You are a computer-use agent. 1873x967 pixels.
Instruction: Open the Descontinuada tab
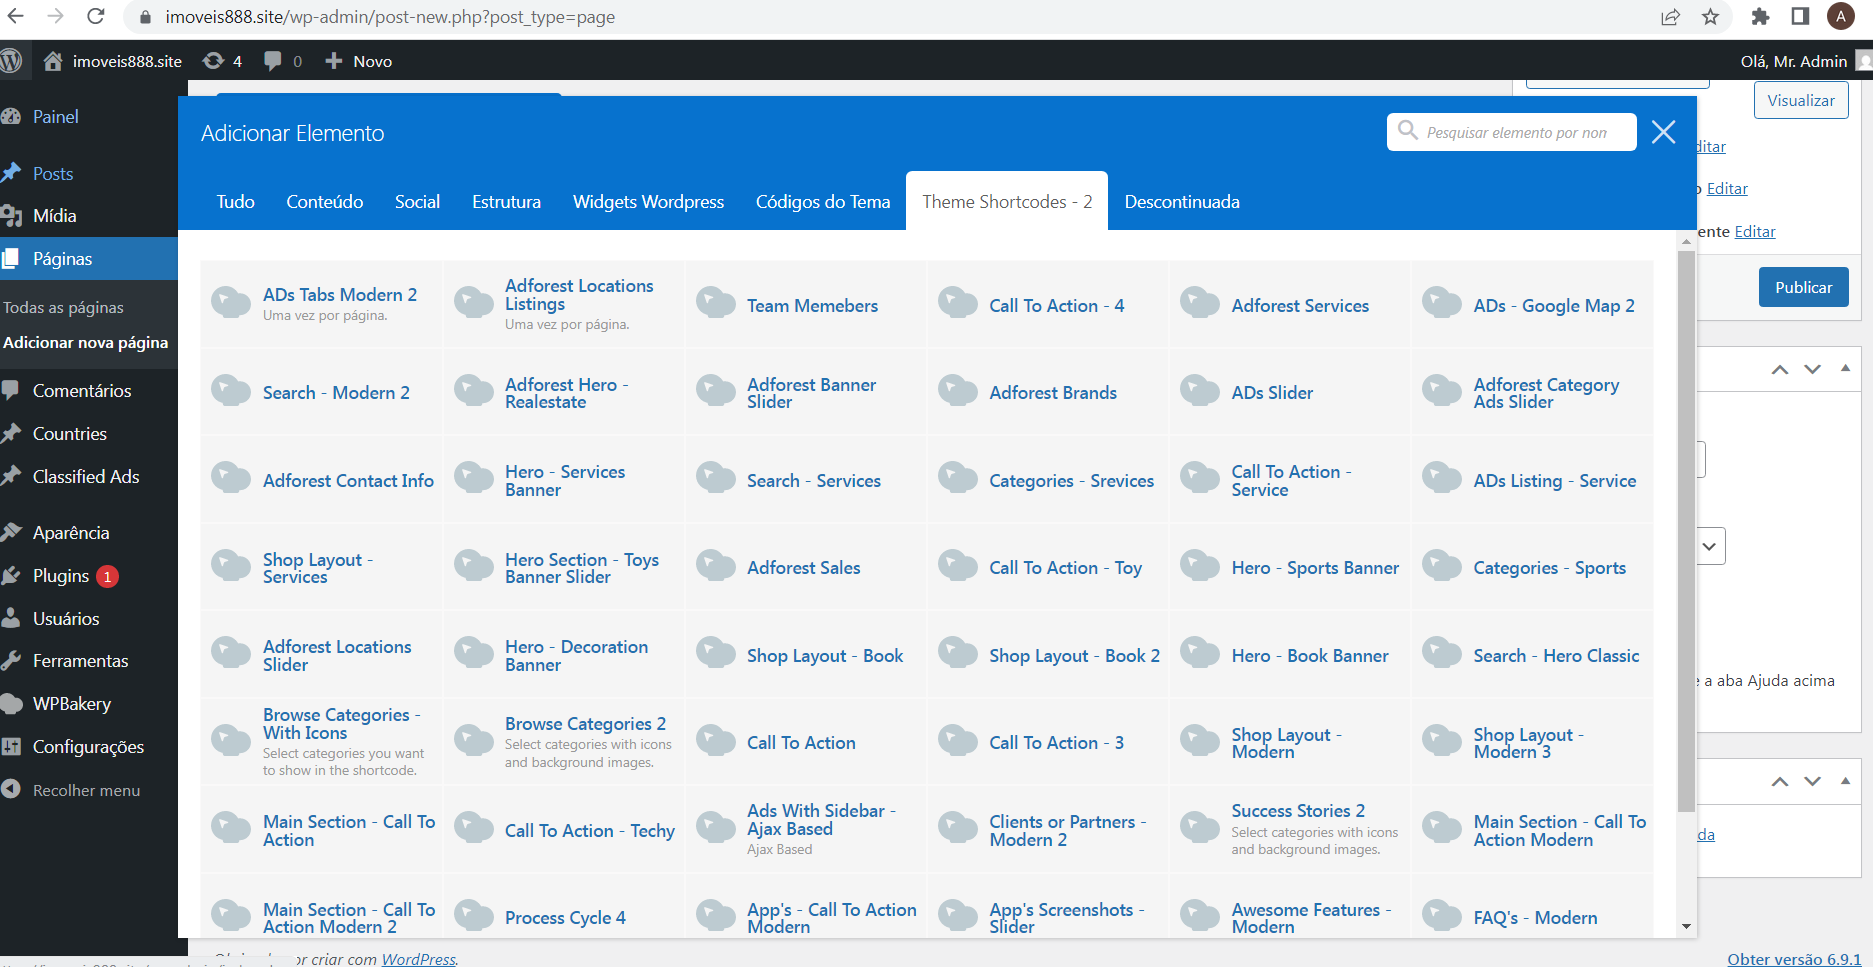(1181, 202)
